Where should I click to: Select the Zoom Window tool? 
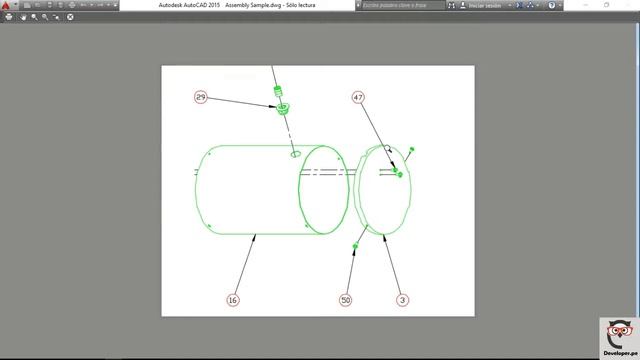pos(45,17)
